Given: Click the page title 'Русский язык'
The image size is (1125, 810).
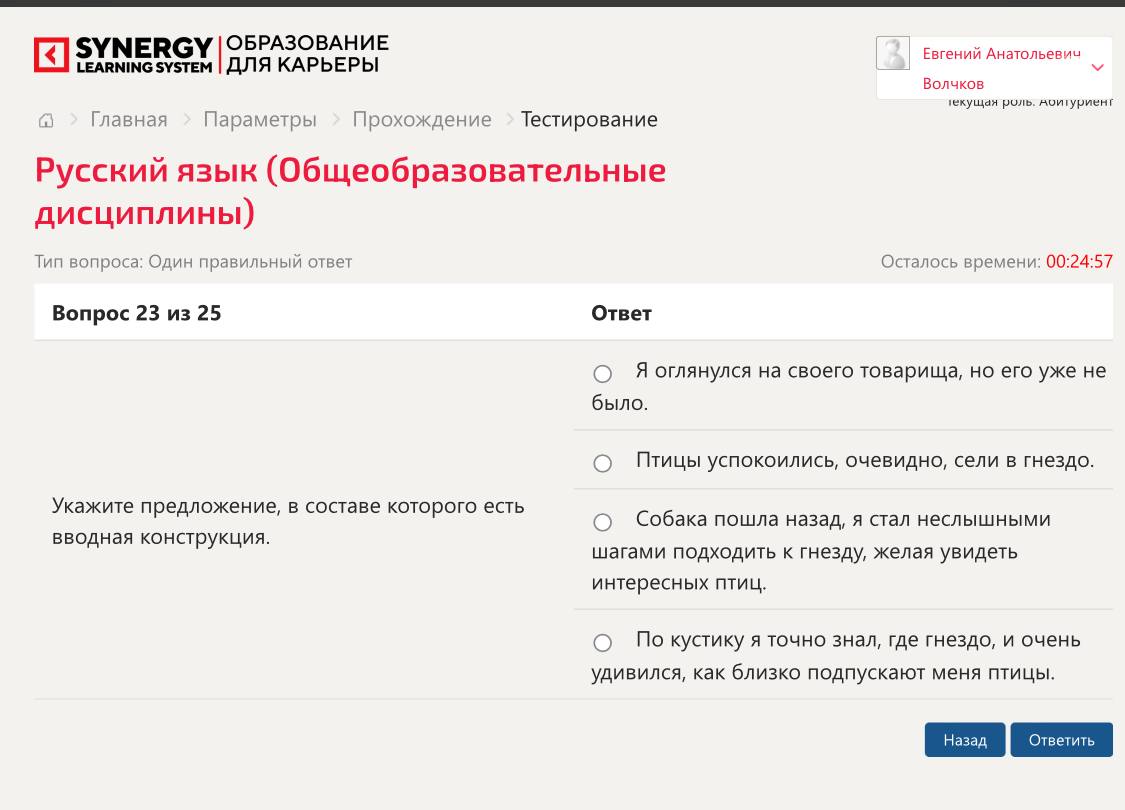Looking at the screenshot, I should click(350, 191).
